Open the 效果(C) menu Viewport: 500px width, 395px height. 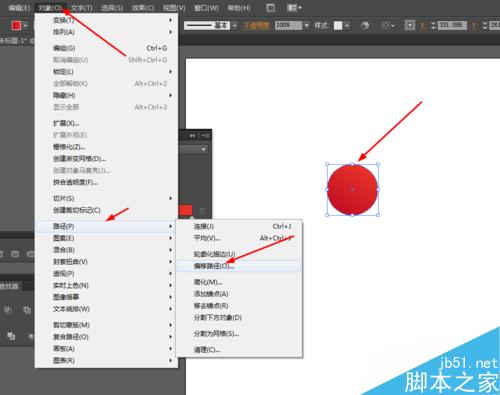tap(143, 8)
